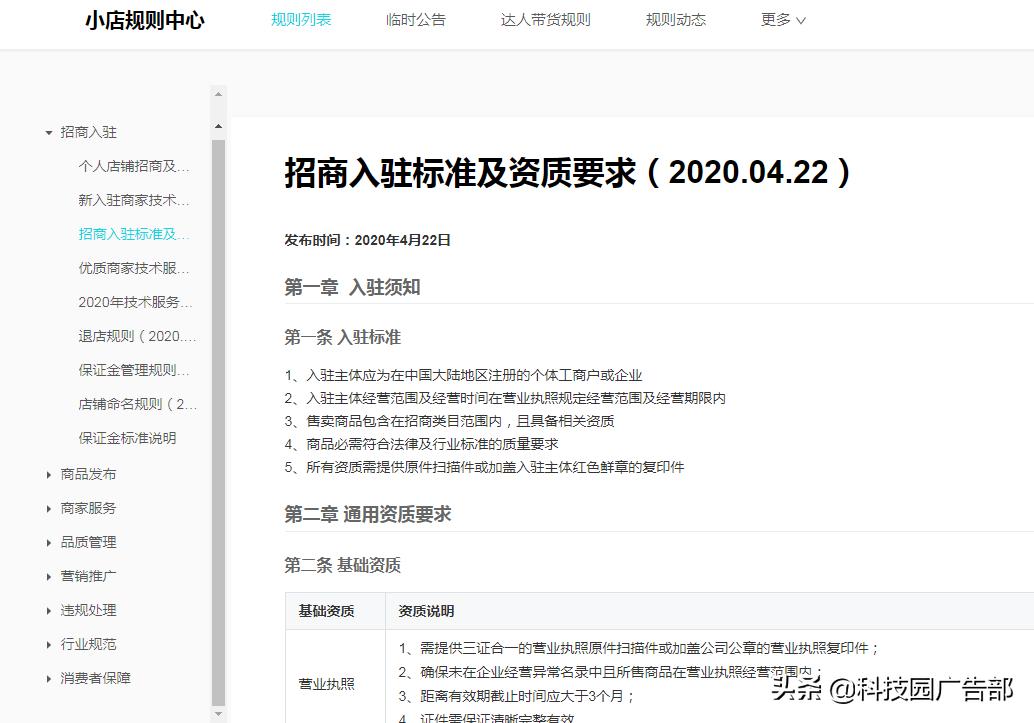Image resolution: width=1034 pixels, height=723 pixels.
Task: Select the 个人店铺招商及 rule entry
Action: click(135, 166)
